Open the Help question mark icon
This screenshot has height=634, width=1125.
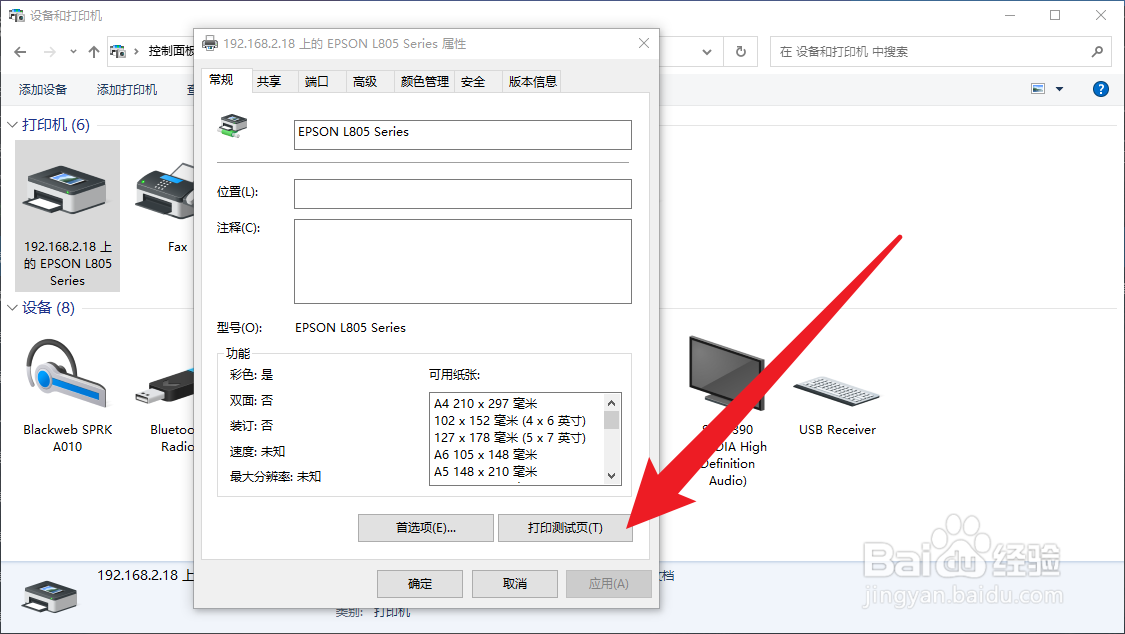[1101, 89]
